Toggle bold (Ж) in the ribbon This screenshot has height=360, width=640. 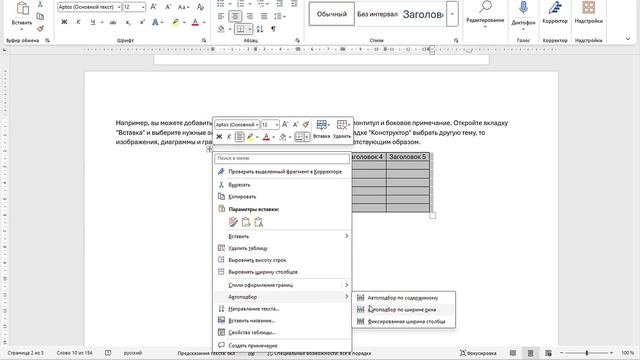click(64, 22)
